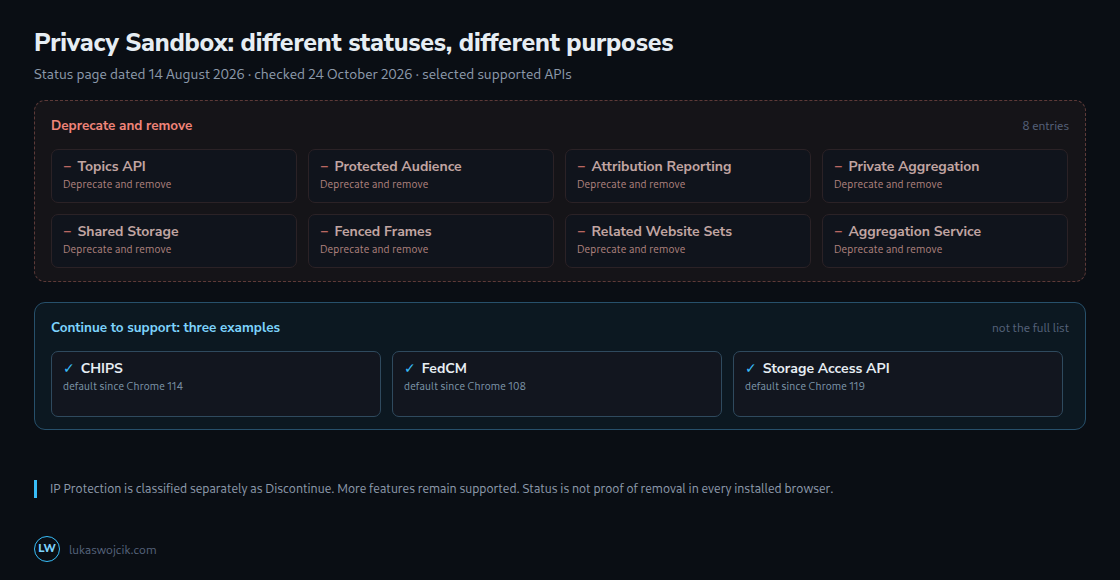Click 'Deprecate and remove' under Topics API

click(117, 184)
